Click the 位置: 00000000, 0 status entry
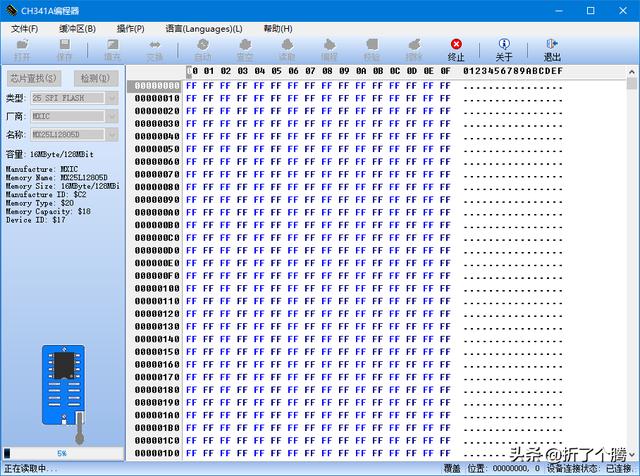Screen dimensions: 640x476 pyautogui.click(x=504, y=469)
